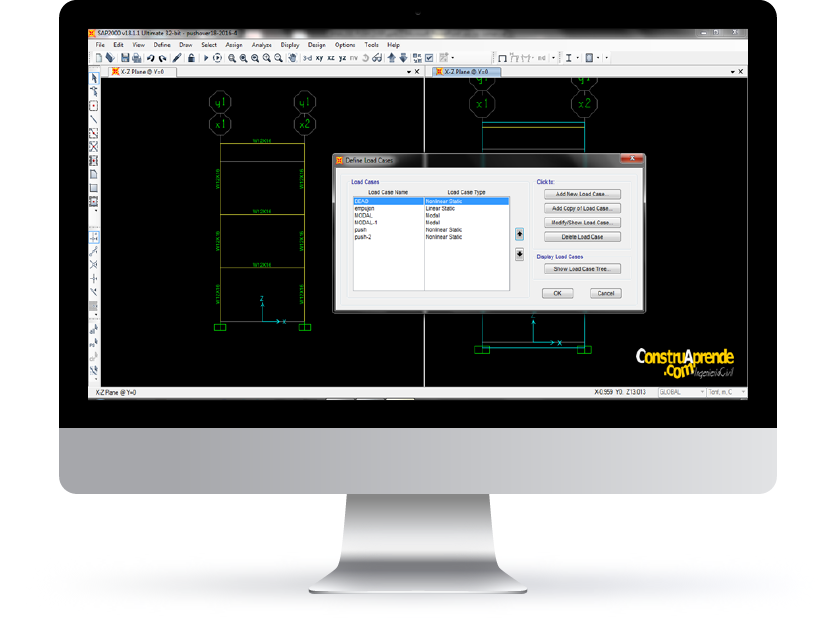Click the Add New Load Case button

click(x=582, y=194)
